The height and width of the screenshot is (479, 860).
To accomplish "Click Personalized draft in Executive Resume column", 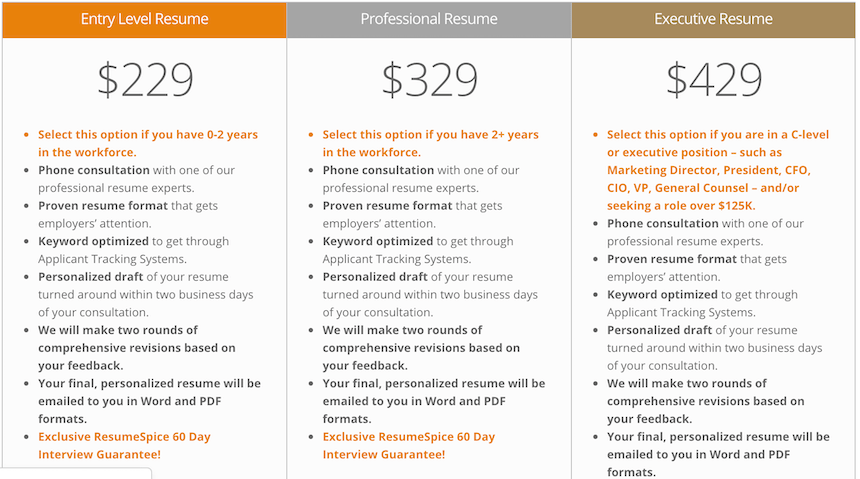I will point(659,330).
